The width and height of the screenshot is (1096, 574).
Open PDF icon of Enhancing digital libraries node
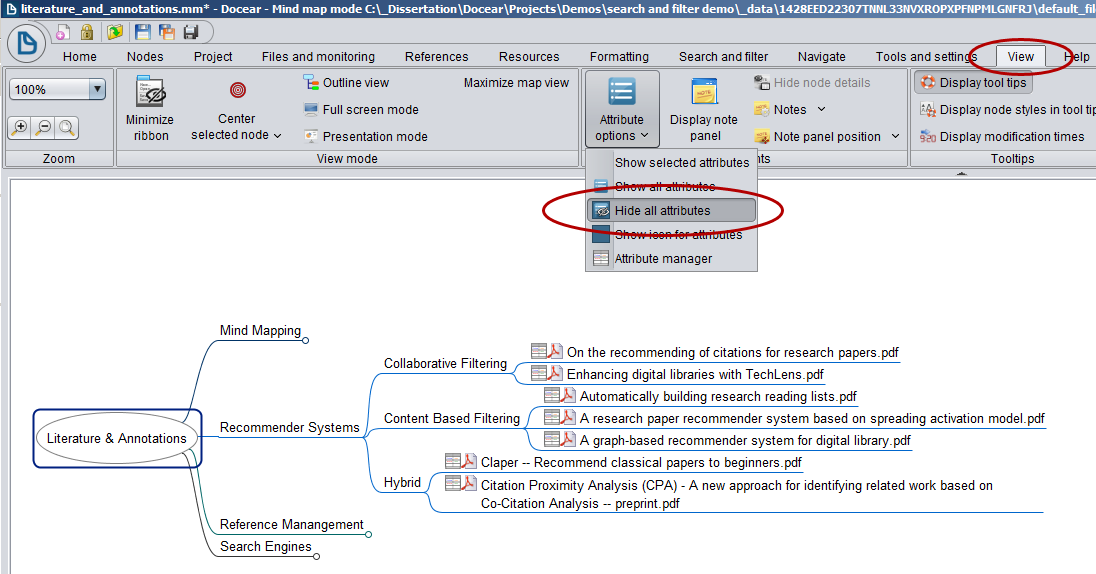(x=555, y=374)
